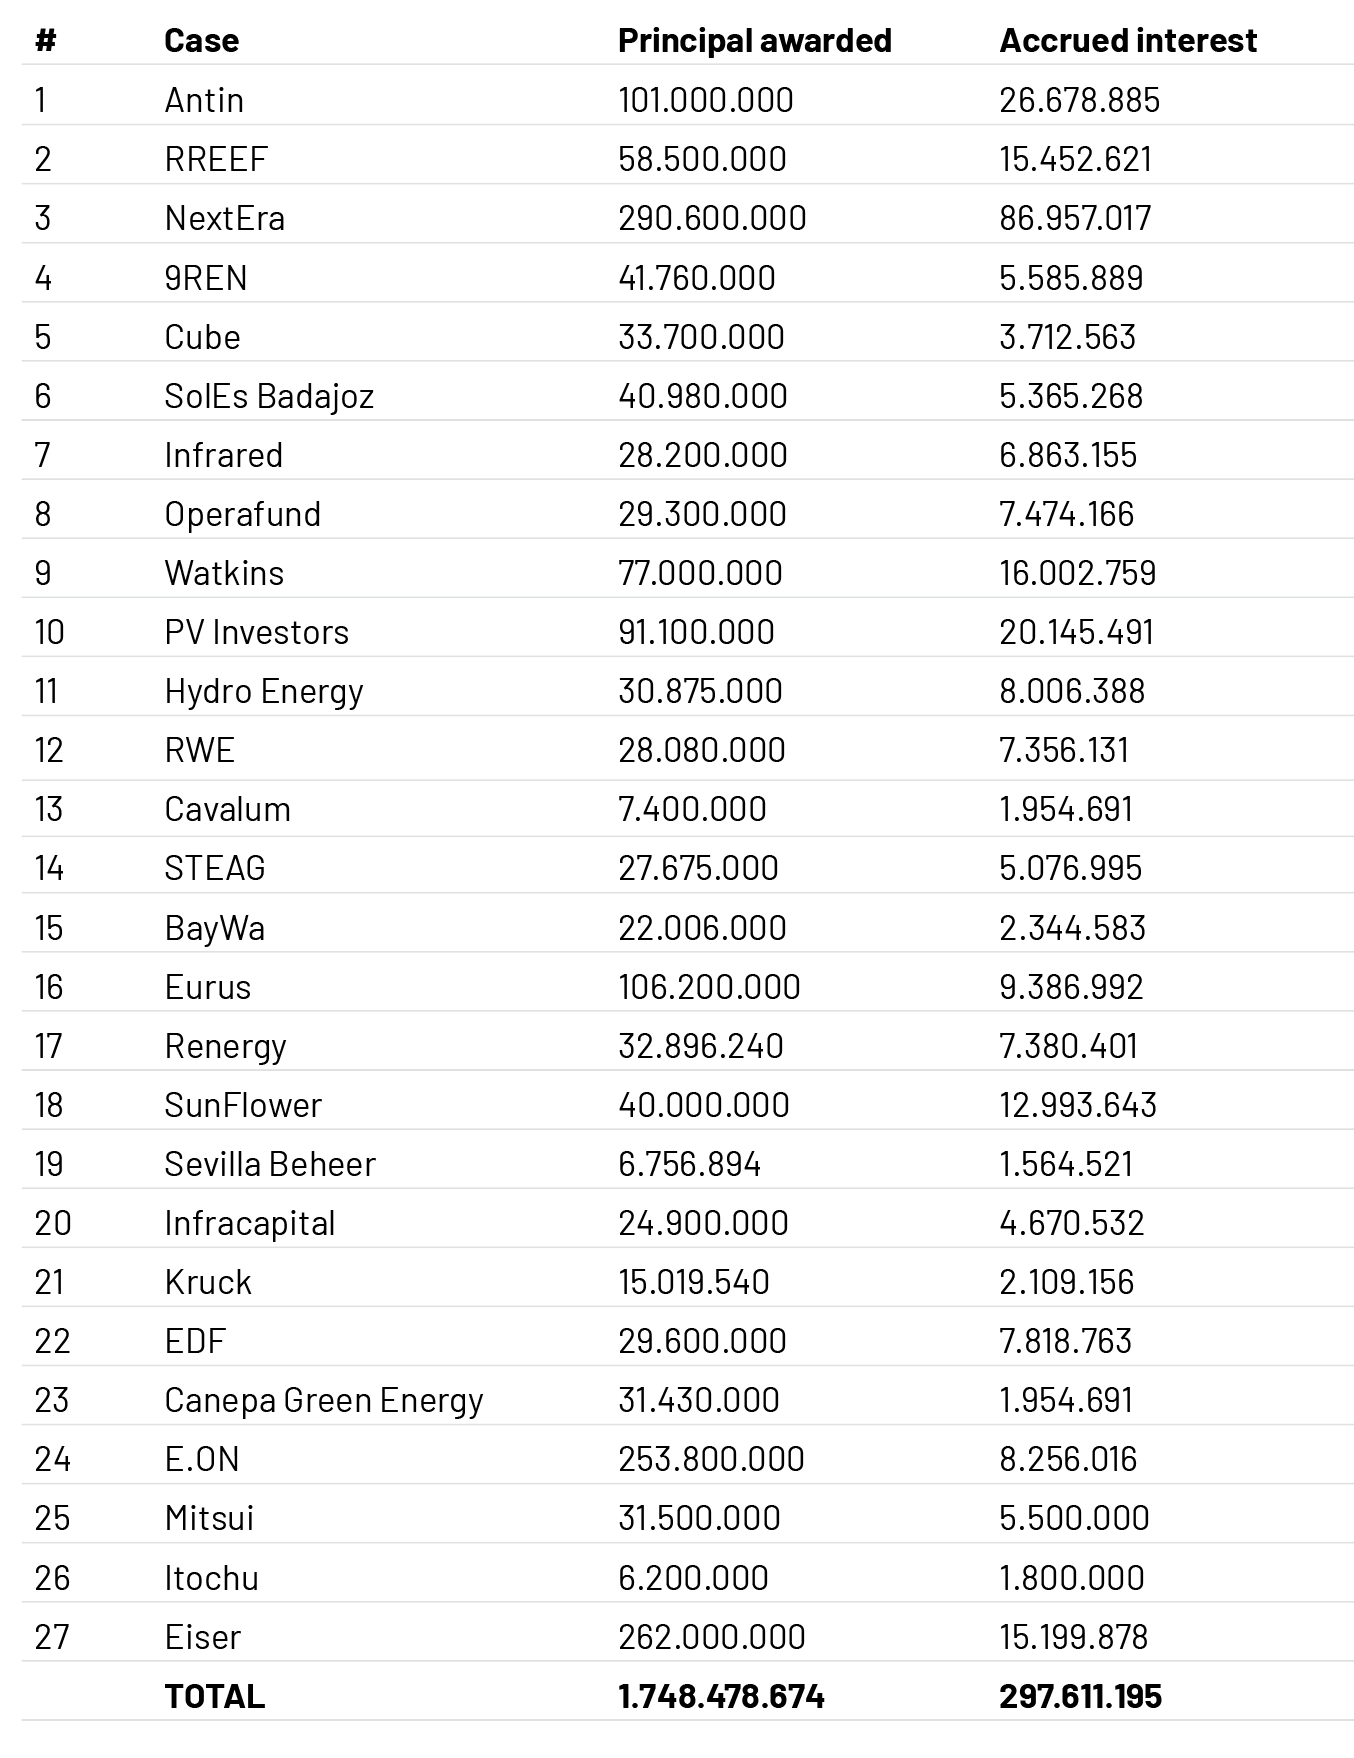Viewport: 1354px width, 1758px height.
Task: Click the # column header
Action: [44, 40]
